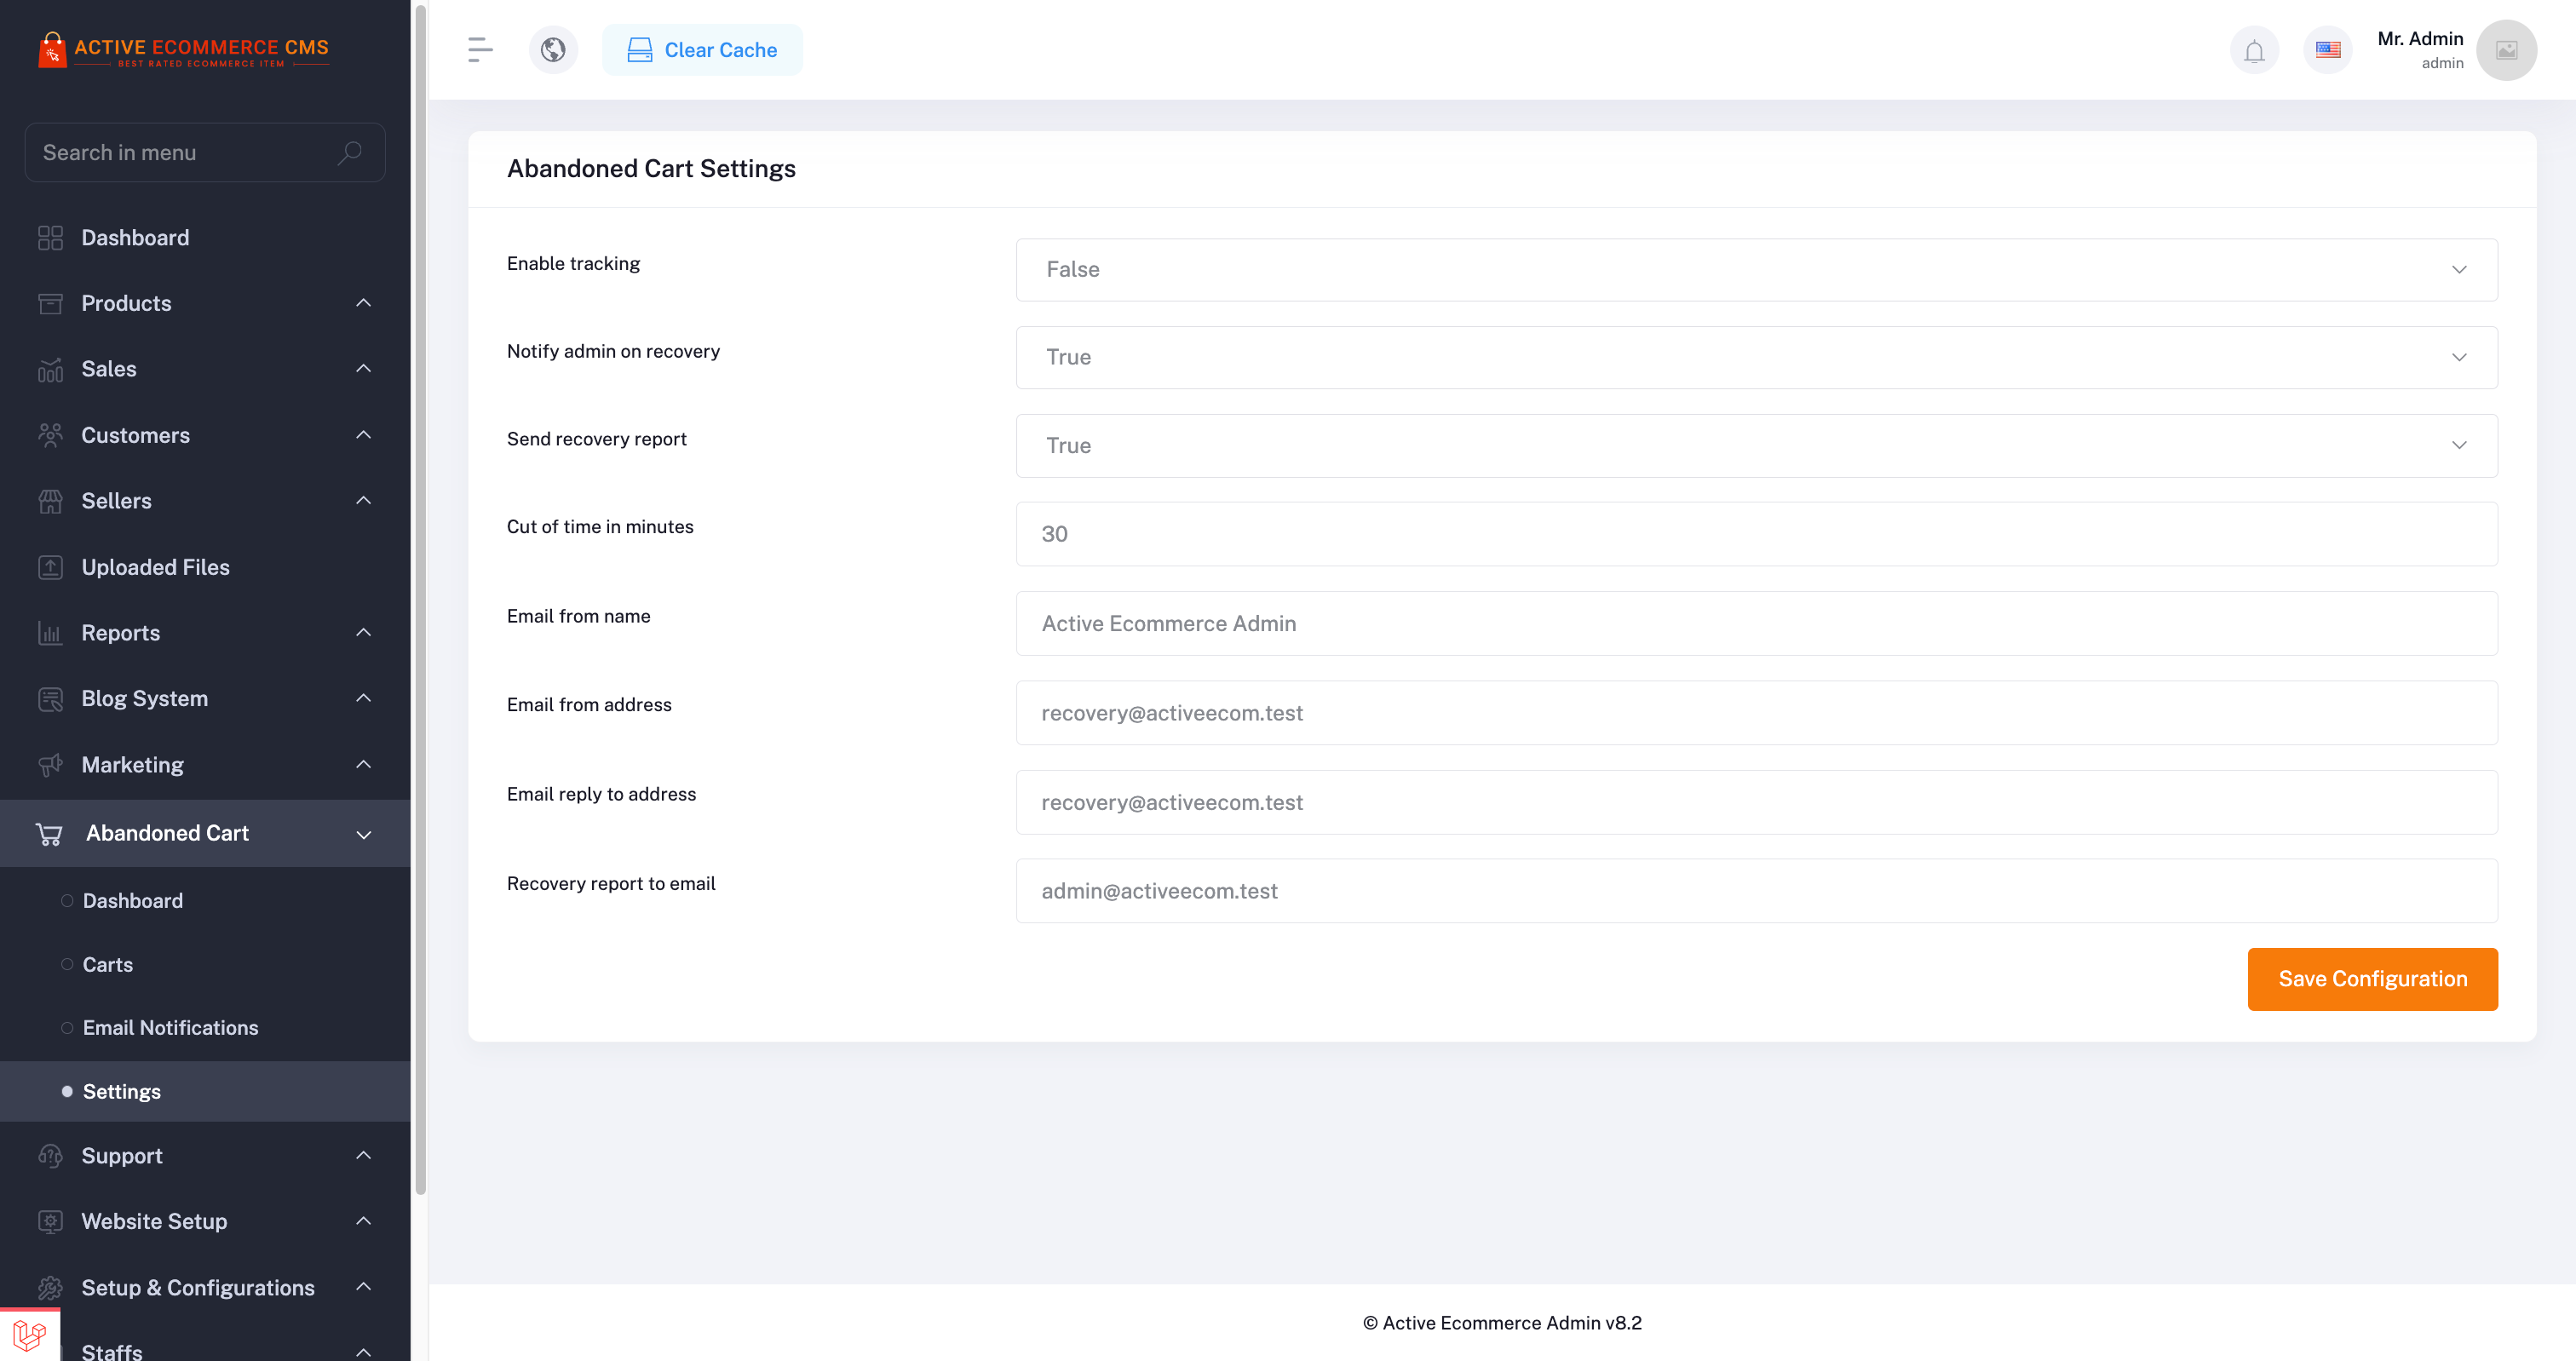The height and width of the screenshot is (1361, 2576).
Task: Click the Save Configuration button
Action: [2372, 979]
